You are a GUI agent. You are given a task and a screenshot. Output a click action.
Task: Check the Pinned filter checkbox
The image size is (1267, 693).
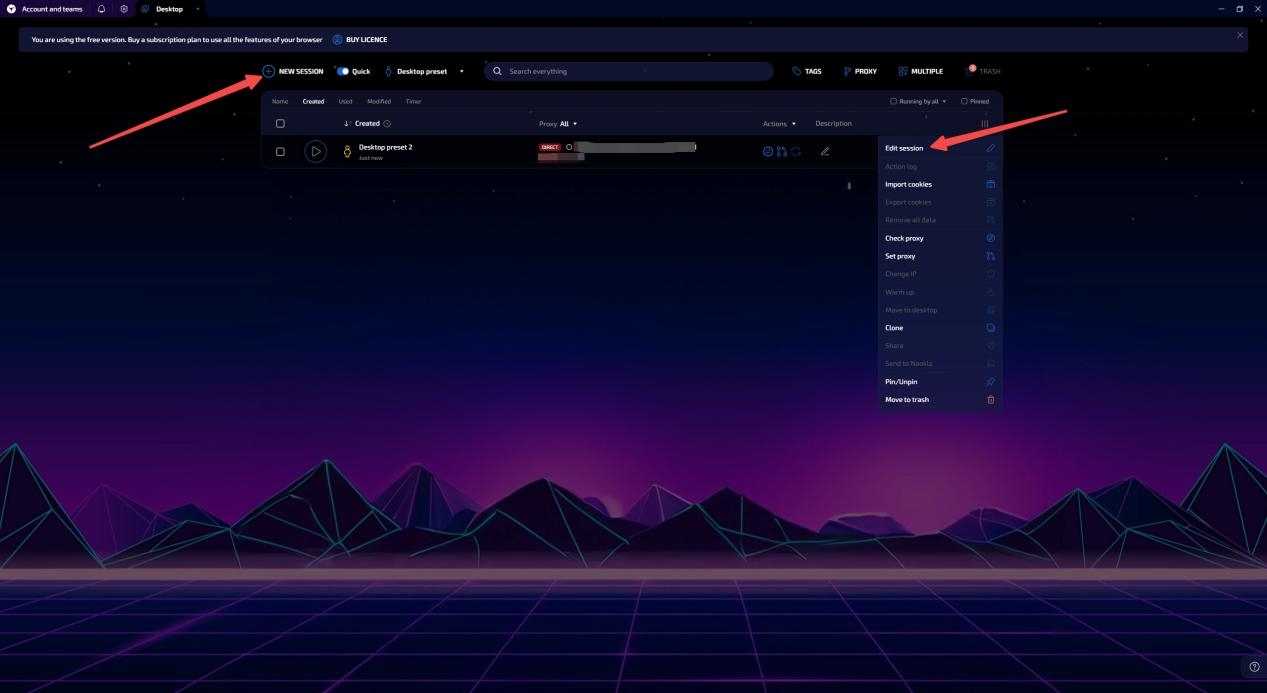[964, 101]
